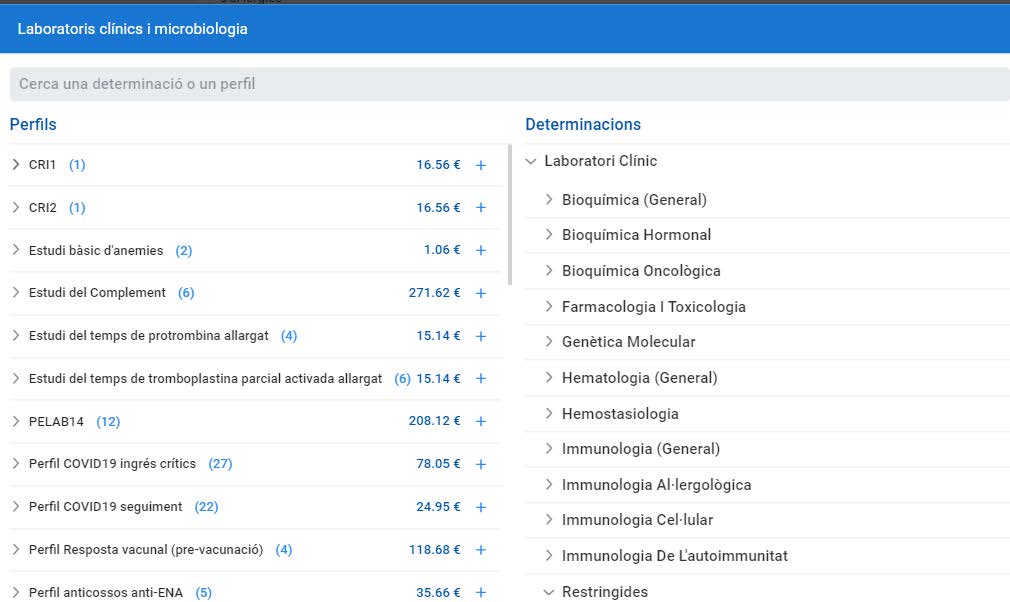Select Immunologia Cel·lular in determinations list

click(x=637, y=520)
